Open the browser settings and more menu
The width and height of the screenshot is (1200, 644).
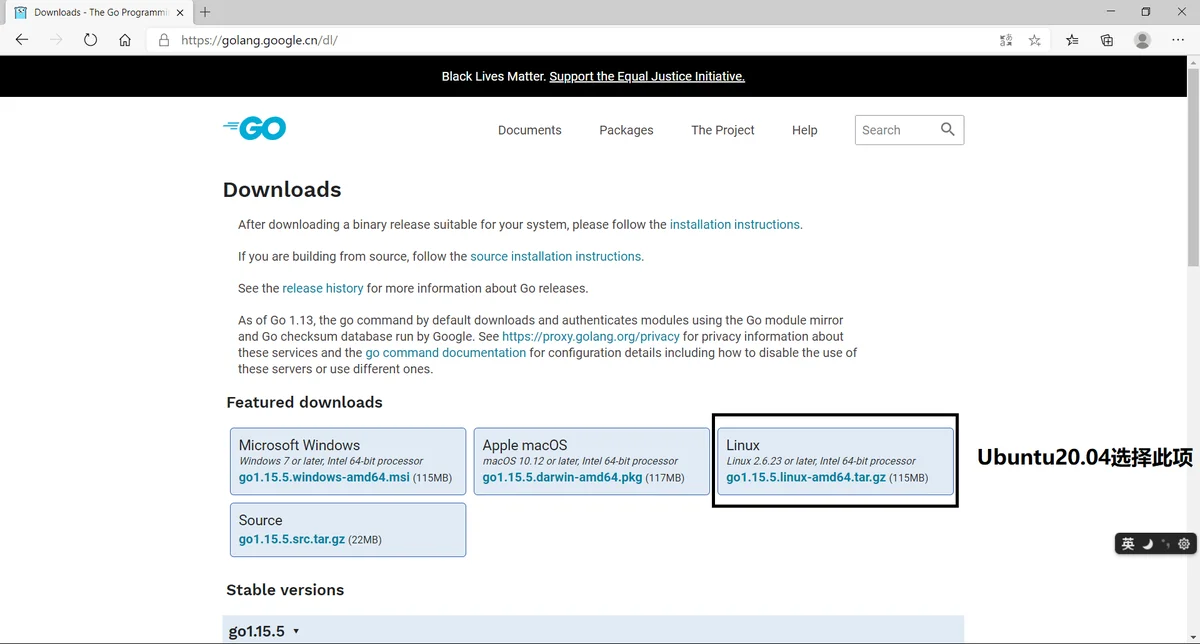pyautogui.click(x=1177, y=40)
